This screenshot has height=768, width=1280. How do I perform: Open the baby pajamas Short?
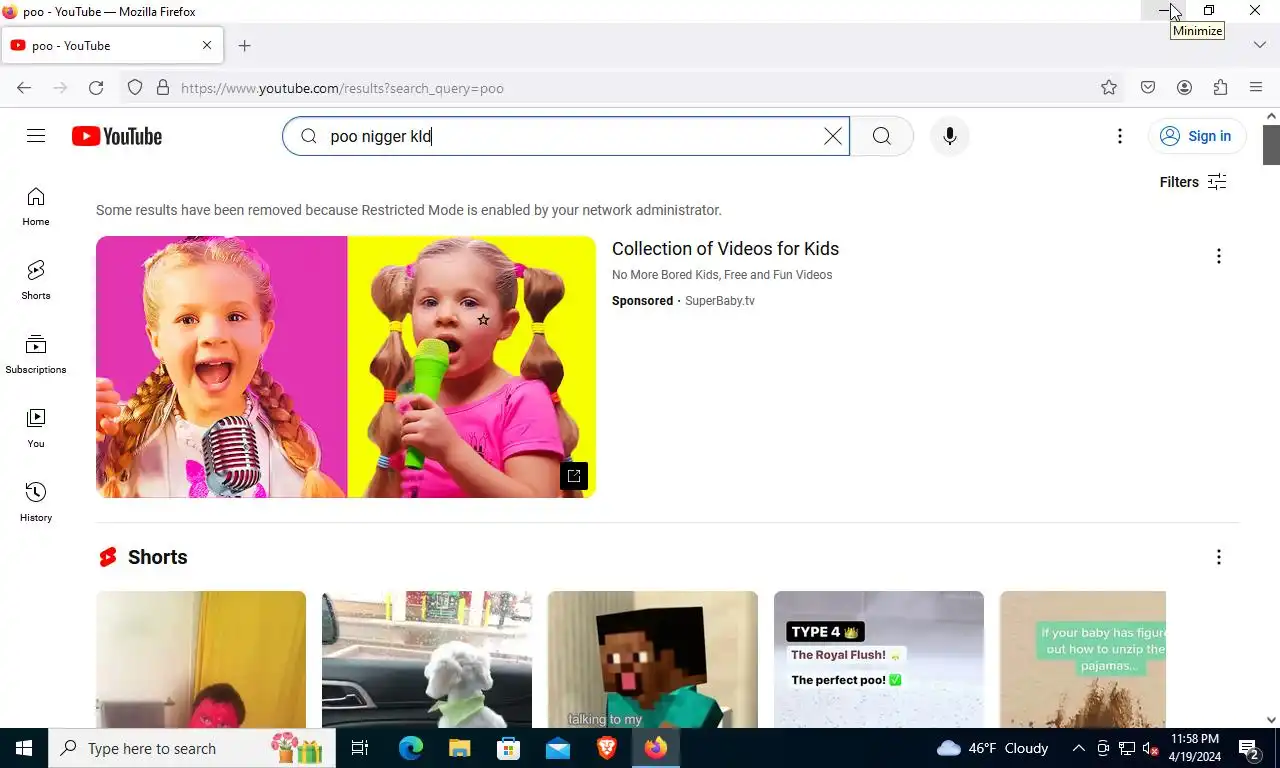[x=1083, y=659]
